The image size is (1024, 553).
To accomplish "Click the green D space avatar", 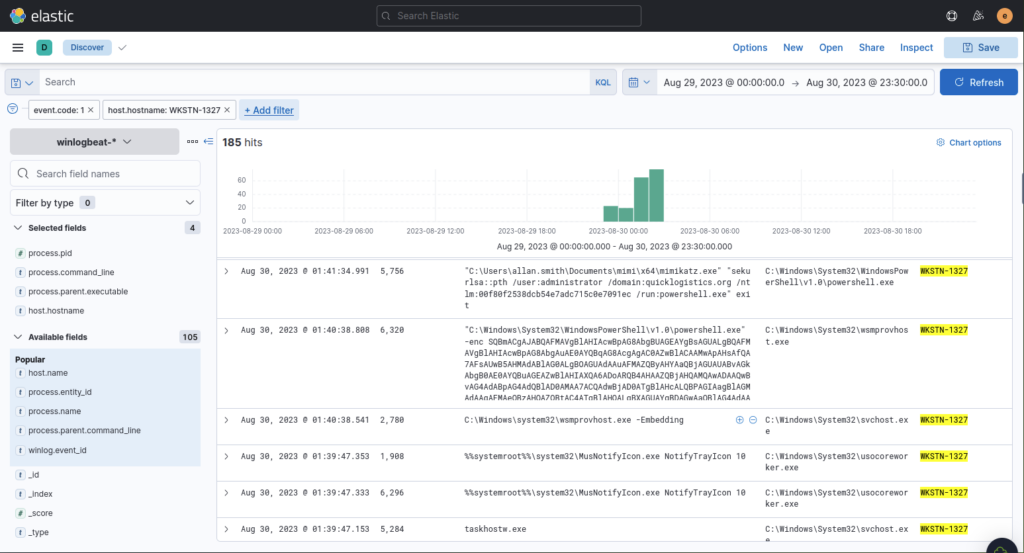I will pyautogui.click(x=44, y=47).
